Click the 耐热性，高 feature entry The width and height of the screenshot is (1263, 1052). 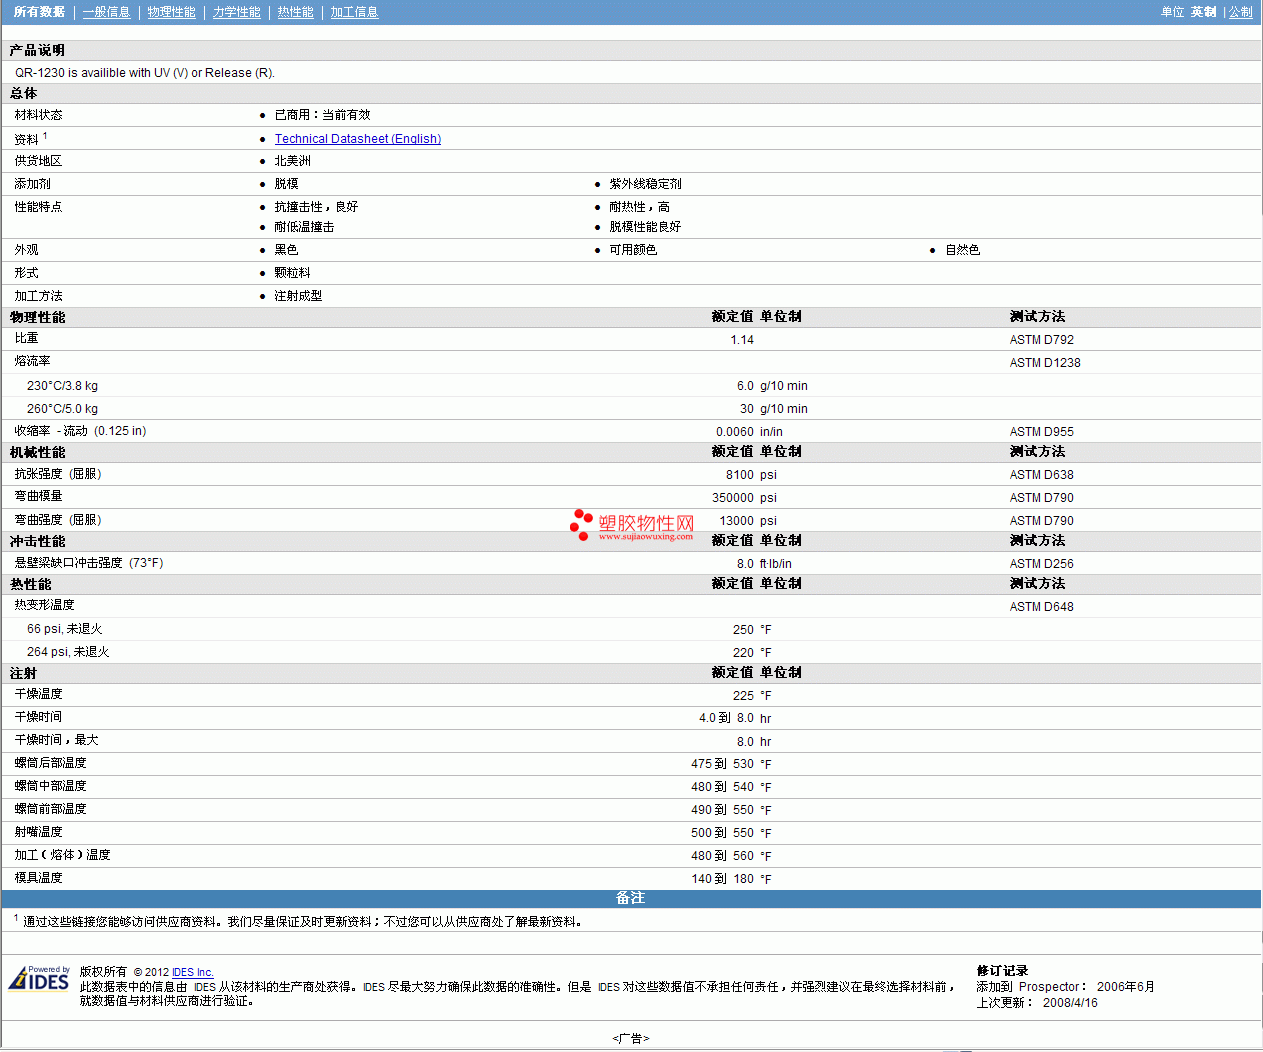coord(640,207)
